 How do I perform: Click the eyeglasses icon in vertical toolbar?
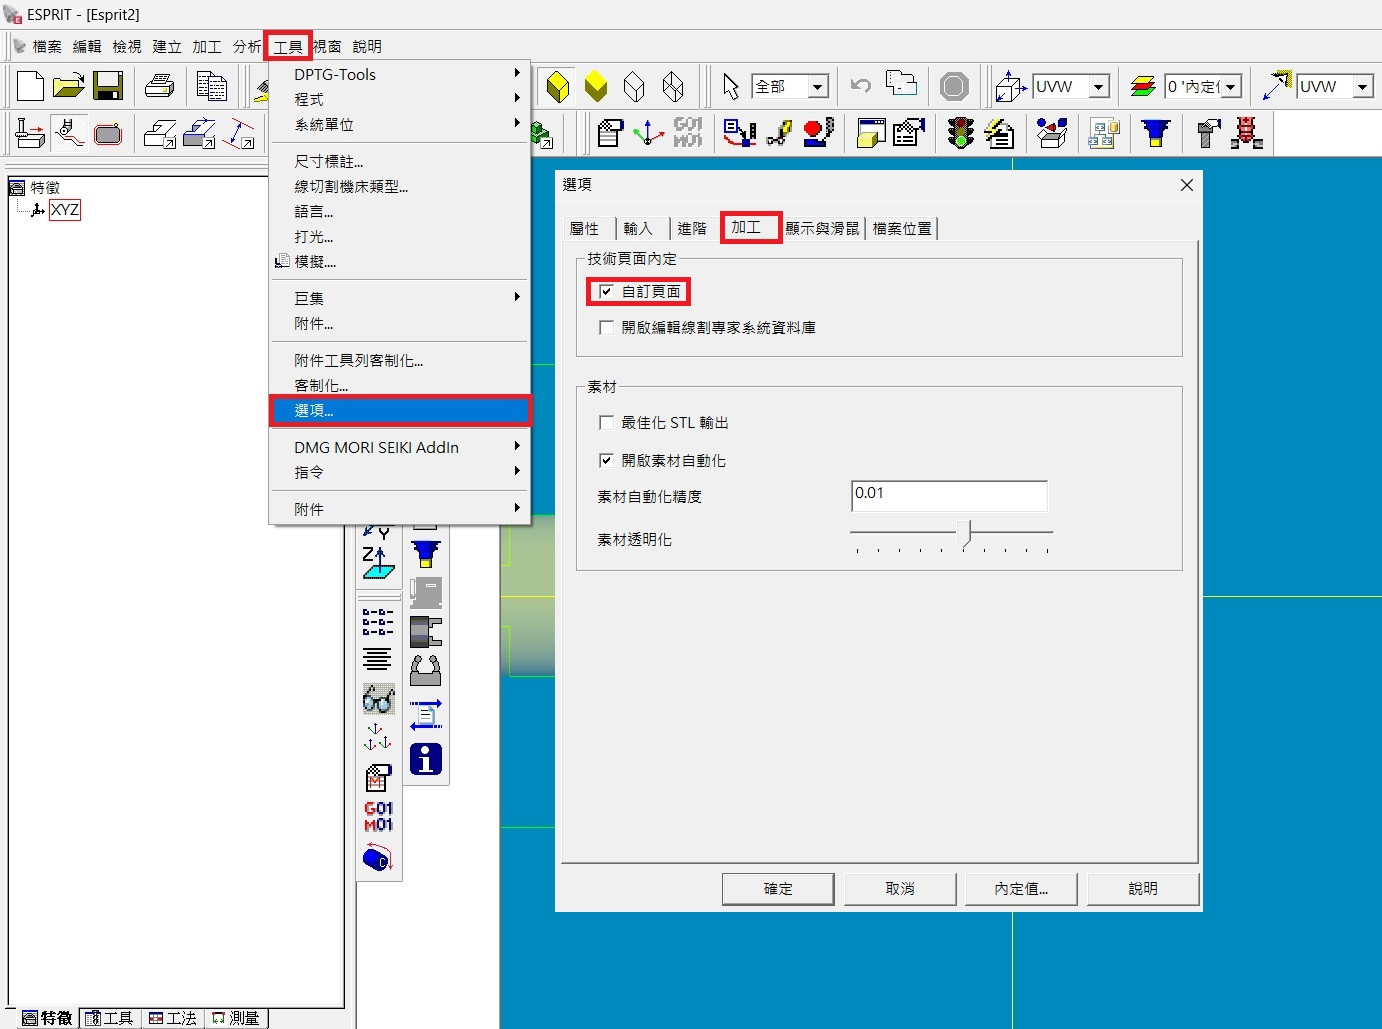tap(378, 699)
